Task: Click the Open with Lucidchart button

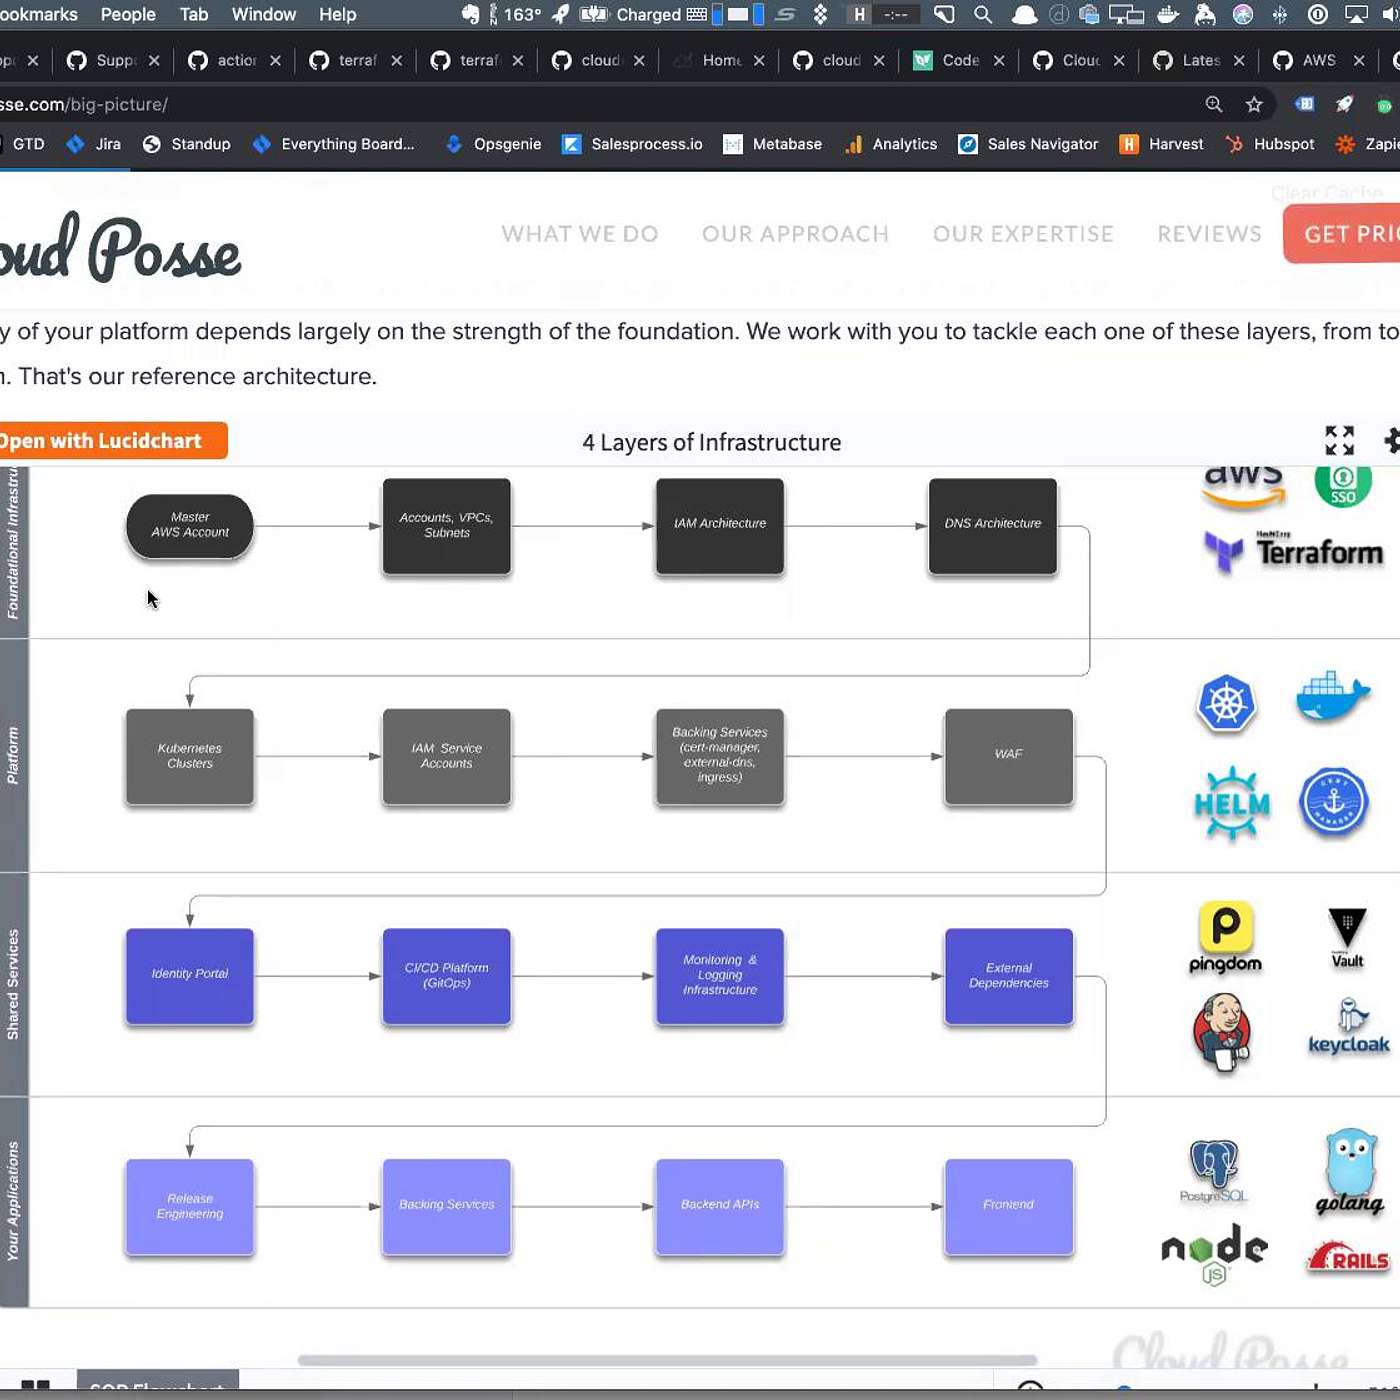Action: (113, 441)
